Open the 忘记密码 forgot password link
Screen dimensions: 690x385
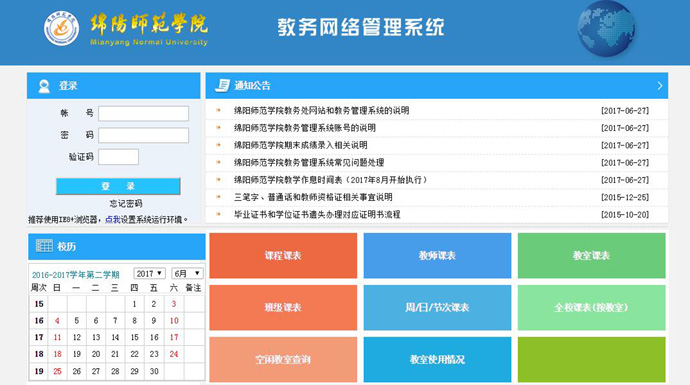coord(126,204)
